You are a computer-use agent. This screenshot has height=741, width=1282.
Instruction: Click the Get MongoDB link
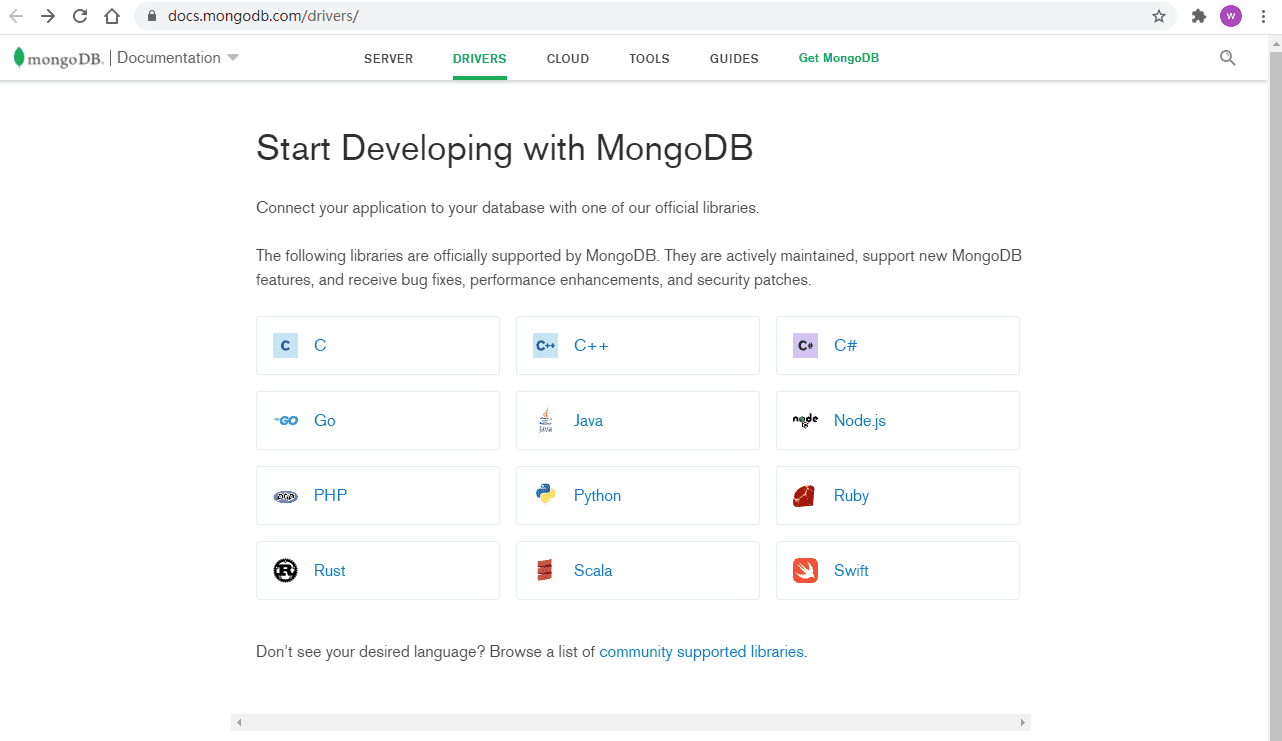(x=839, y=58)
